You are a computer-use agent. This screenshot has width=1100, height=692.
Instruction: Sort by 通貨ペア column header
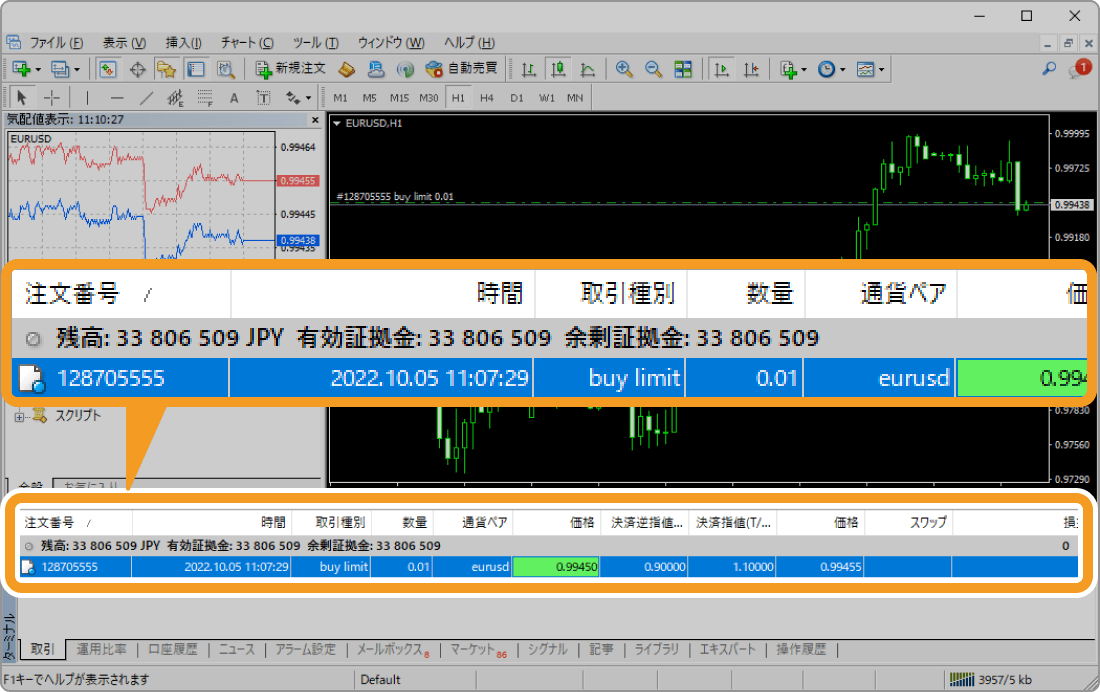pyautogui.click(x=474, y=523)
